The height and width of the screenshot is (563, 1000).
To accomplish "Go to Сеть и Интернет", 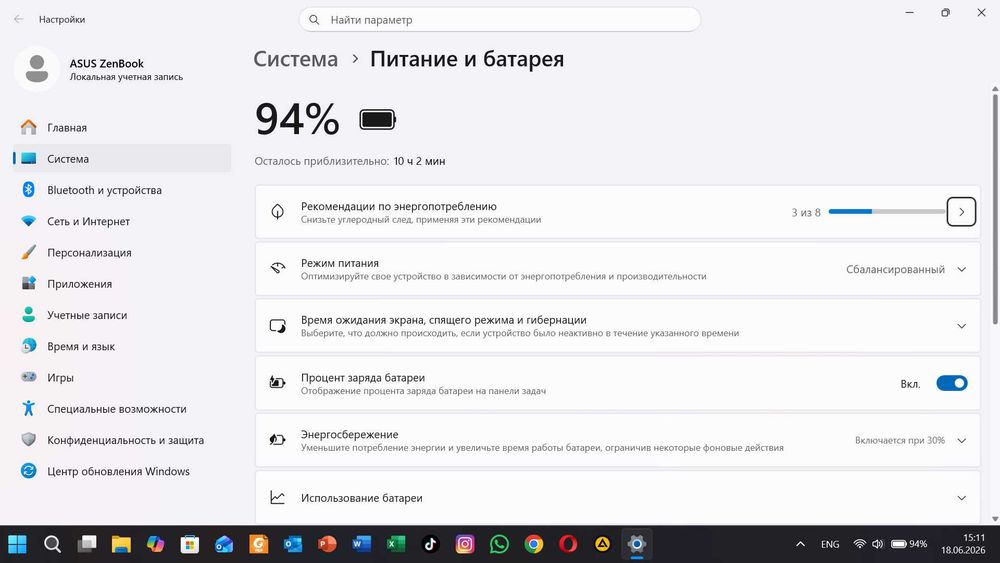I will [121, 221].
